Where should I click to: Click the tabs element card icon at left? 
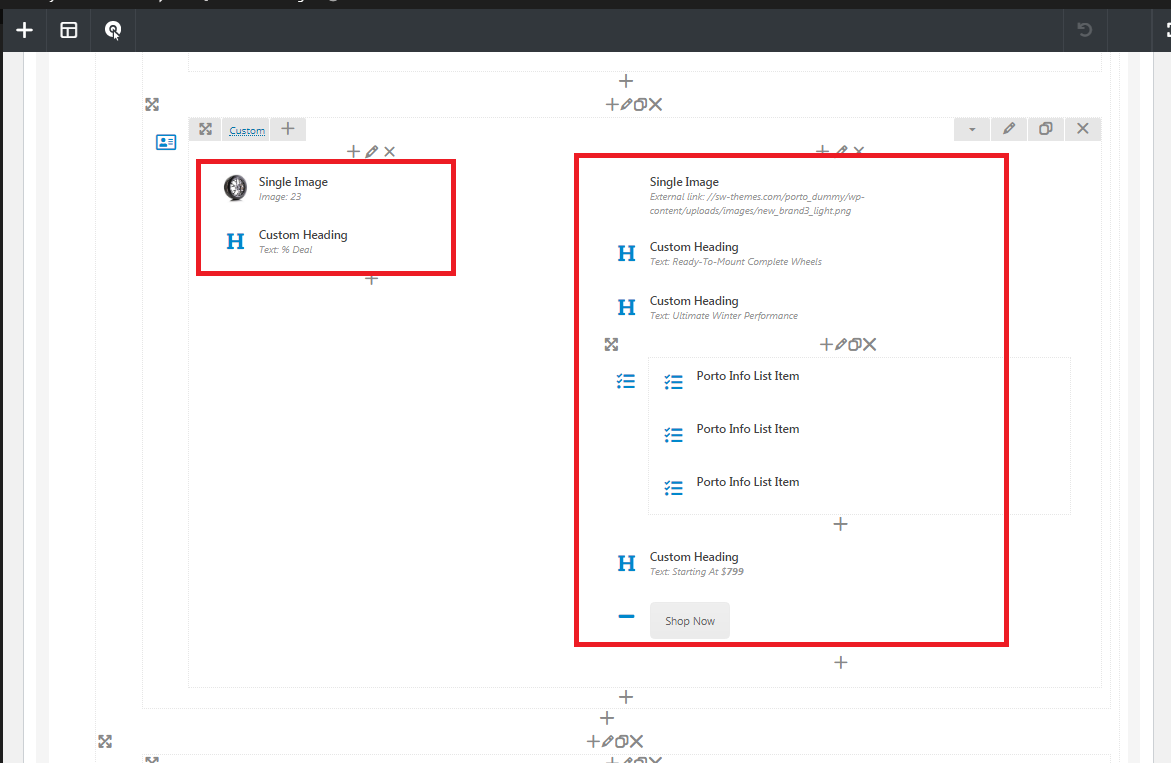coord(166,142)
